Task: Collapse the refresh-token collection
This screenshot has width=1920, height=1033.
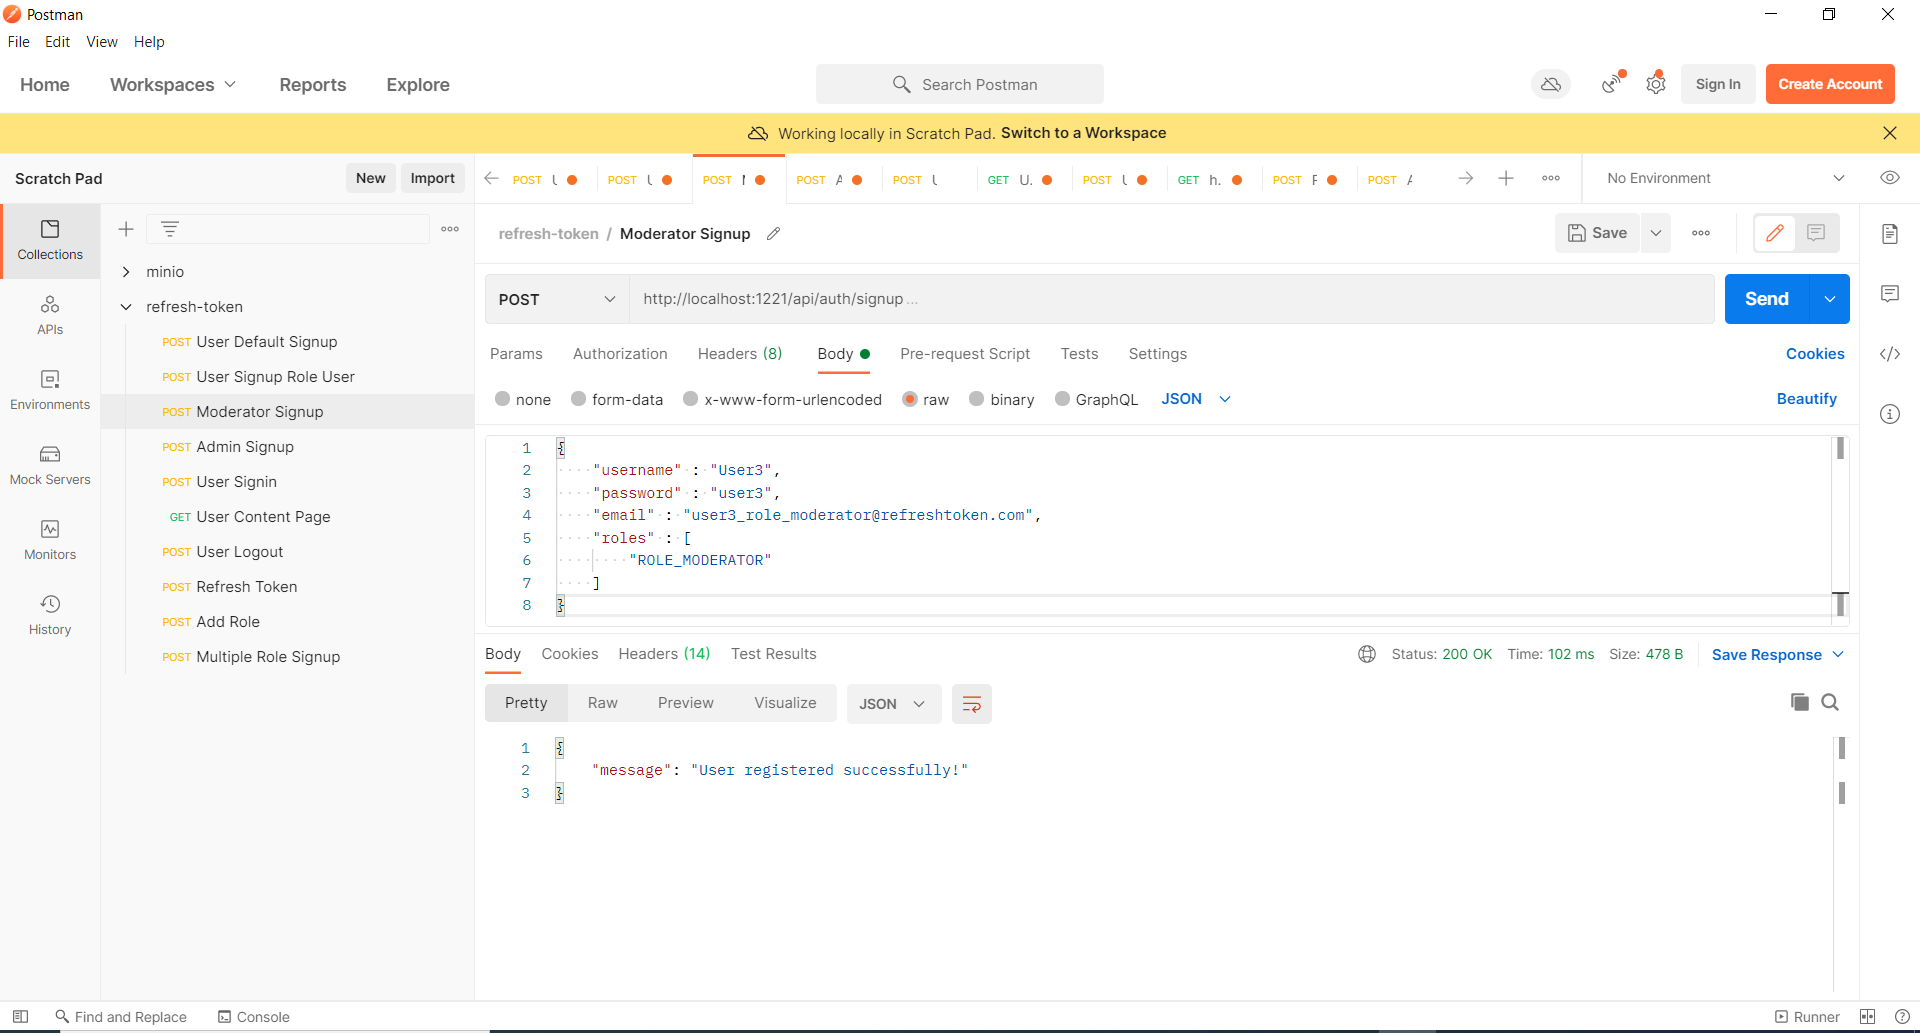Action: tap(126, 307)
